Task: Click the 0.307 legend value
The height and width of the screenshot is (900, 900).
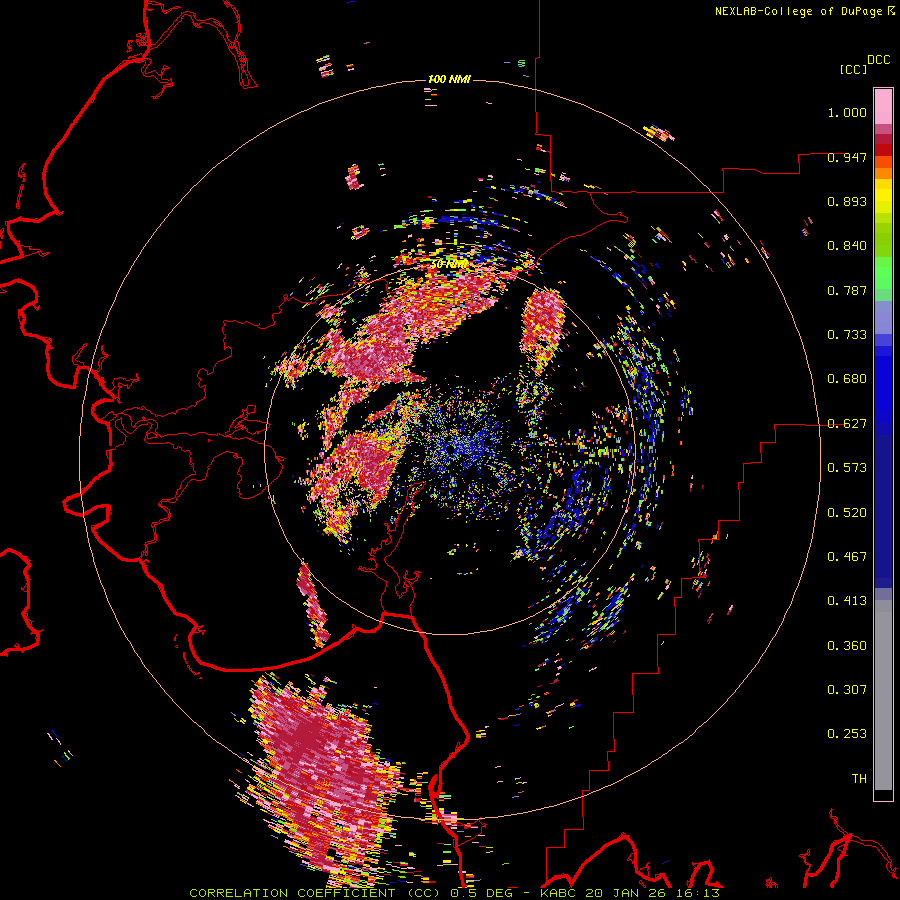Action: point(847,690)
